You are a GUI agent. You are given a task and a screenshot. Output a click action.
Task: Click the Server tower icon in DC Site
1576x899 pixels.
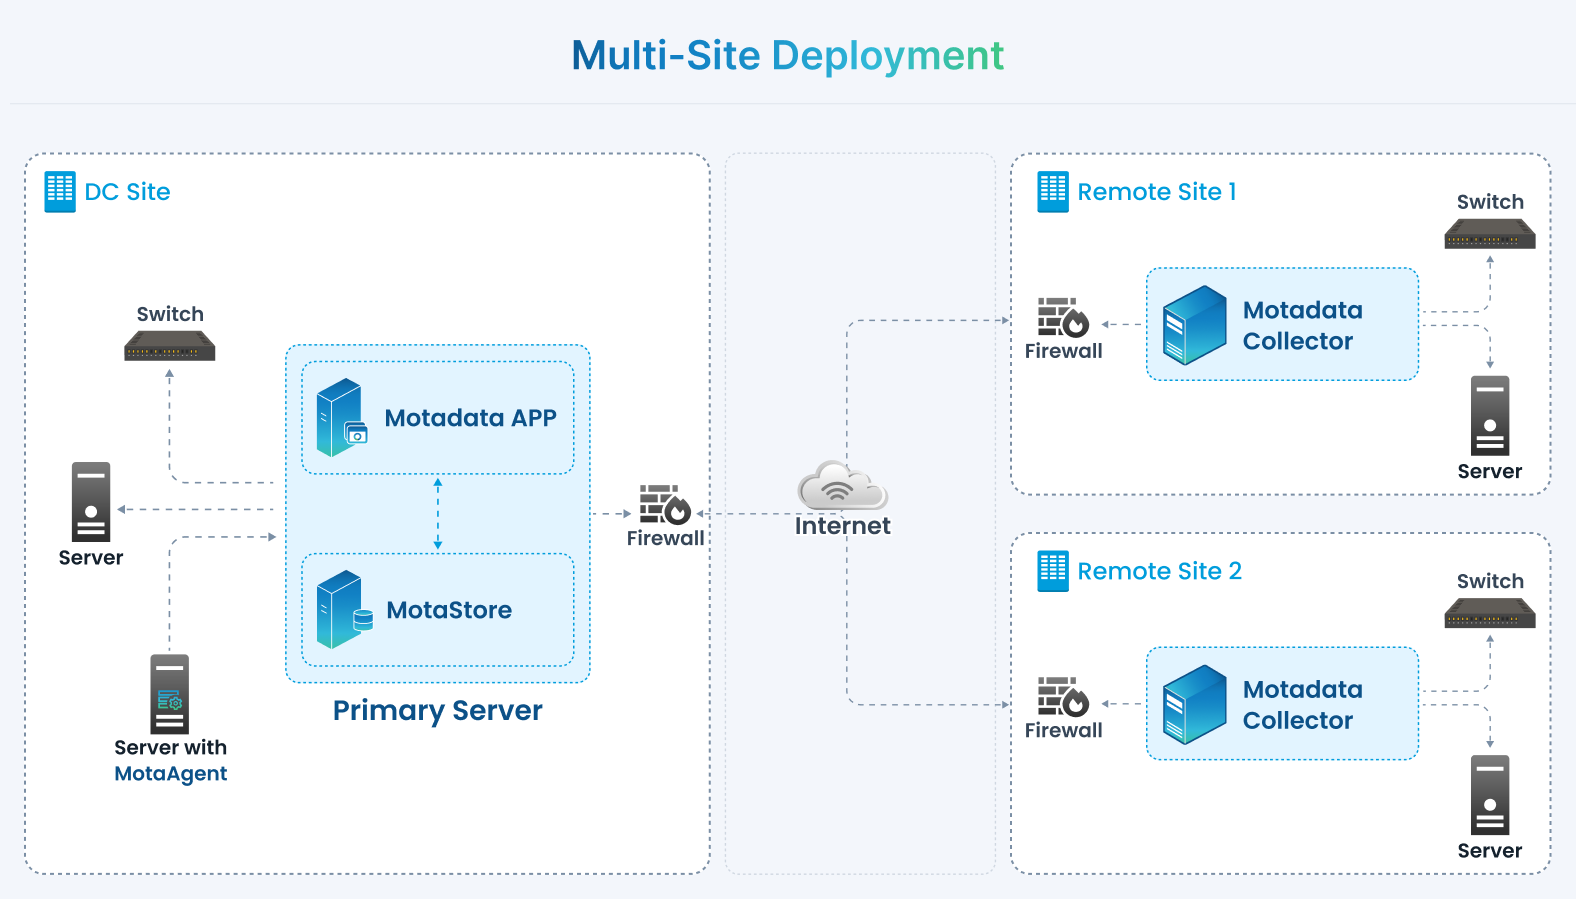point(91,502)
